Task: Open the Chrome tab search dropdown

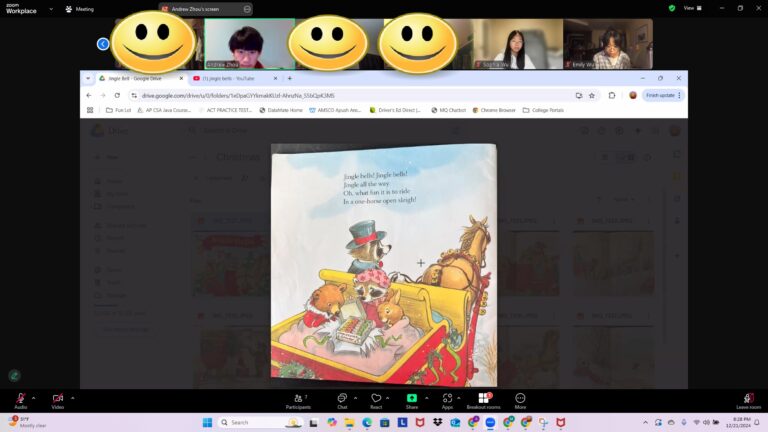Action: pyautogui.click(x=88, y=78)
